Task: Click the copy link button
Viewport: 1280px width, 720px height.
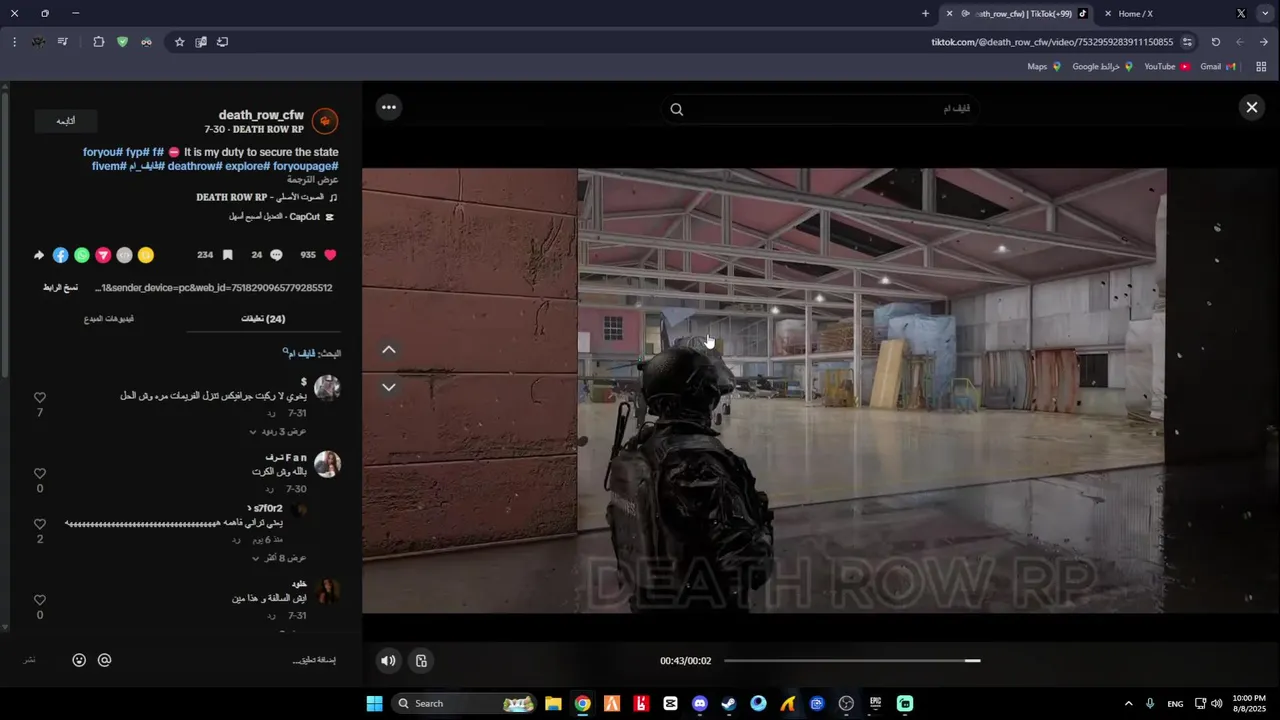Action: [x=61, y=287]
